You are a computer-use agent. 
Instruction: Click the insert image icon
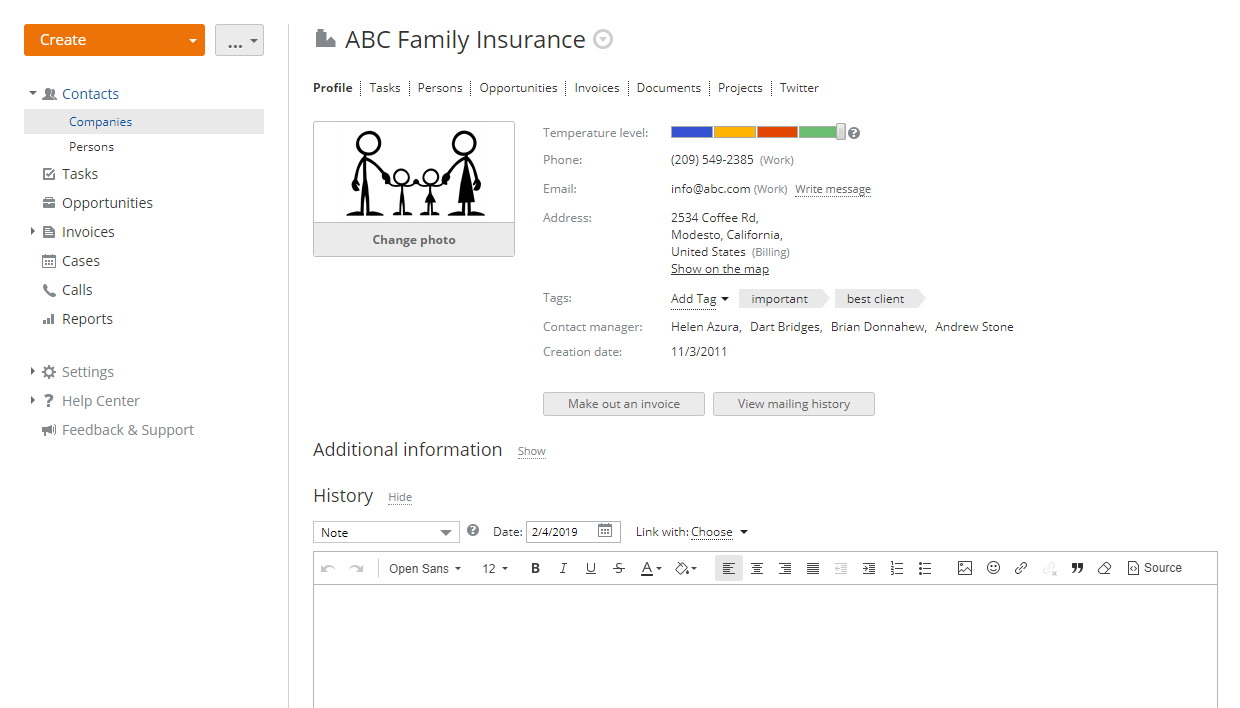[965, 568]
